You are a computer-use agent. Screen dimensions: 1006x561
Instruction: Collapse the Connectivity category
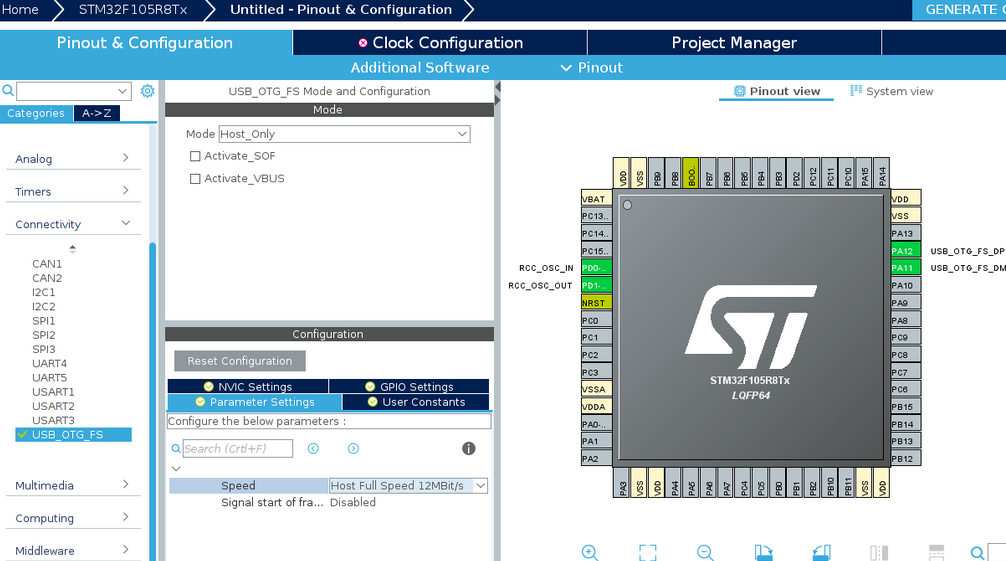click(x=73, y=224)
